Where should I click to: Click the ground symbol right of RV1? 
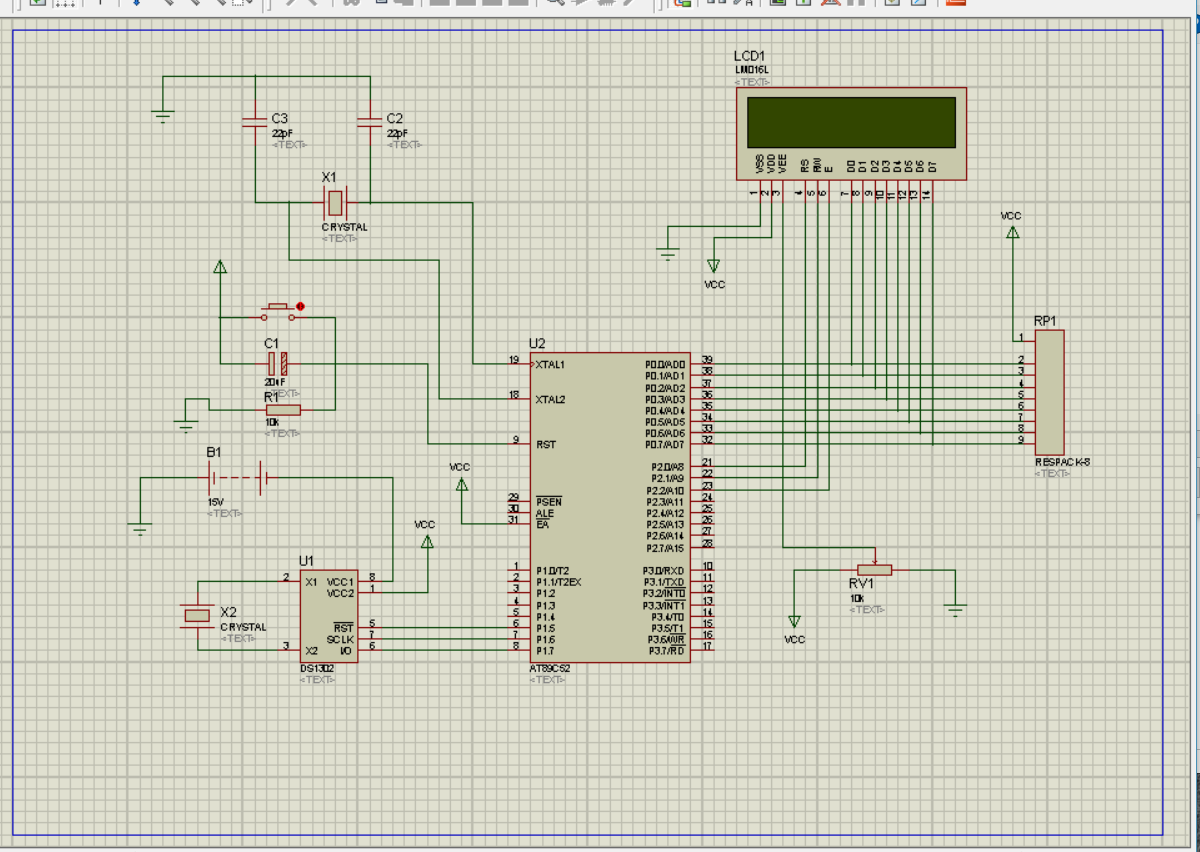tap(955, 608)
